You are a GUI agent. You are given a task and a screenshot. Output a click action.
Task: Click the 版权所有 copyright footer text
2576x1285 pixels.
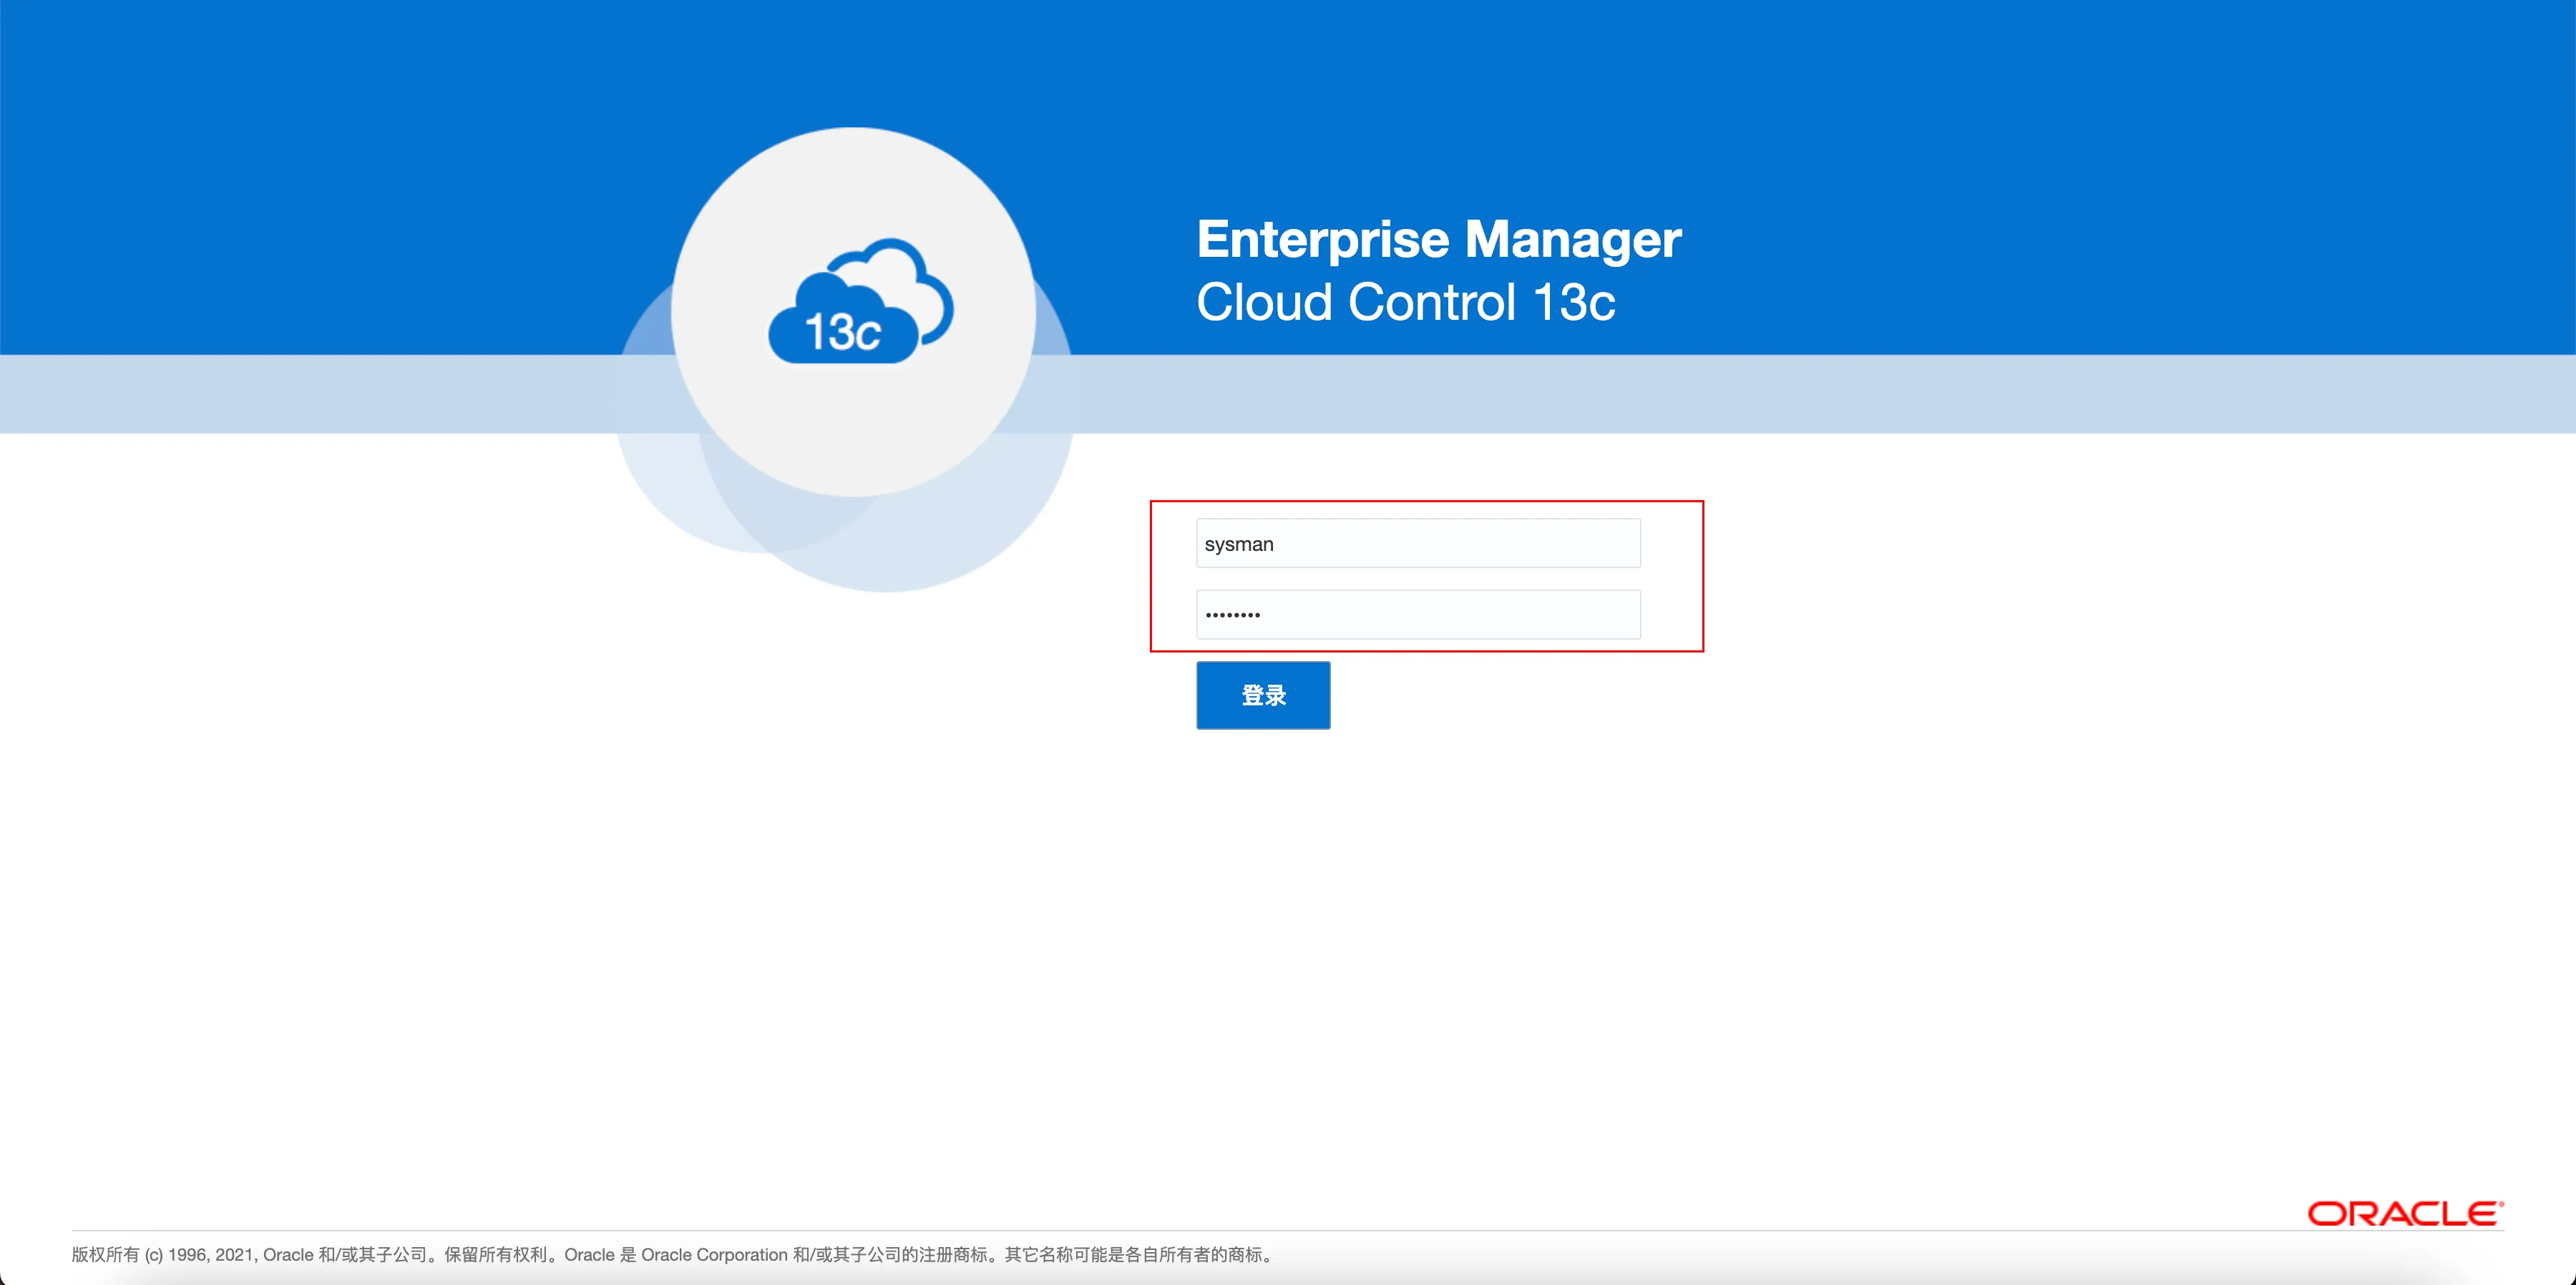[x=105, y=1254]
